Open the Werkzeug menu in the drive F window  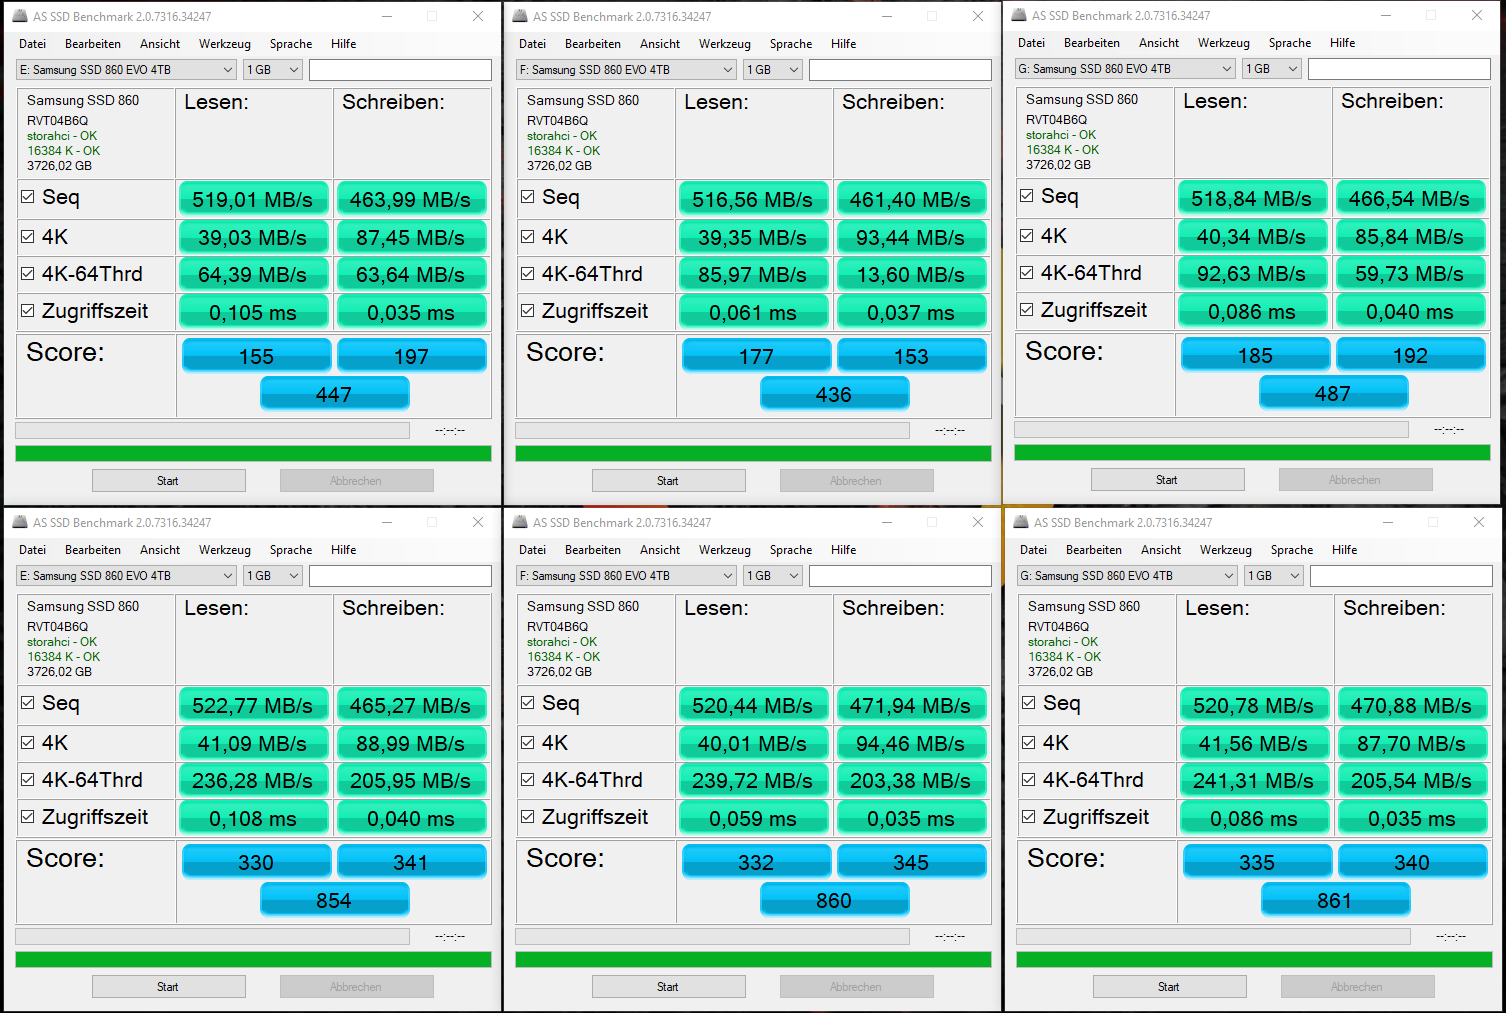tap(724, 43)
